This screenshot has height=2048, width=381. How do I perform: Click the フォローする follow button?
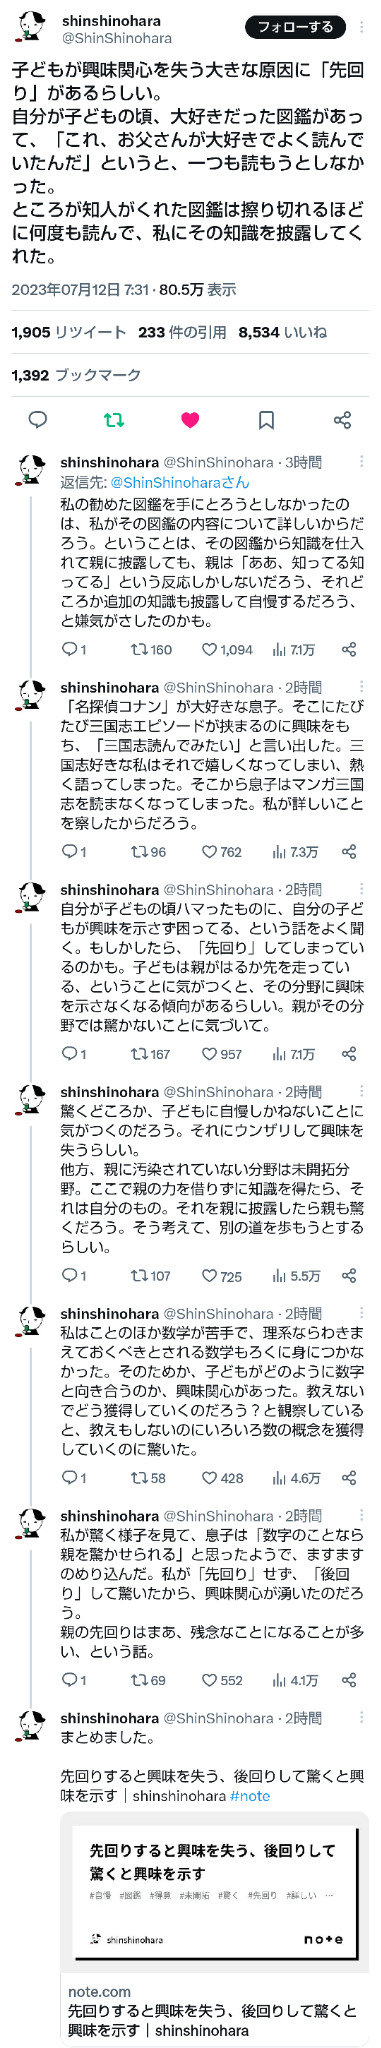(x=295, y=28)
